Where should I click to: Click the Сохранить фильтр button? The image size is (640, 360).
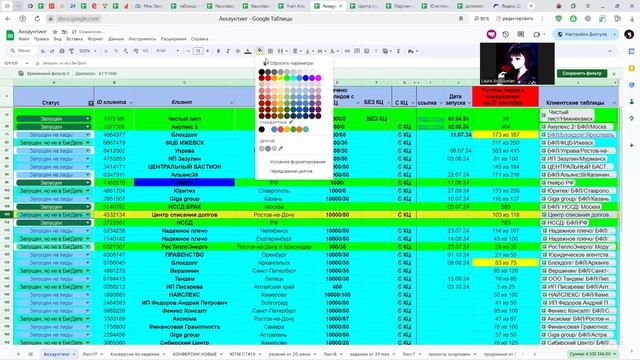[x=582, y=73]
